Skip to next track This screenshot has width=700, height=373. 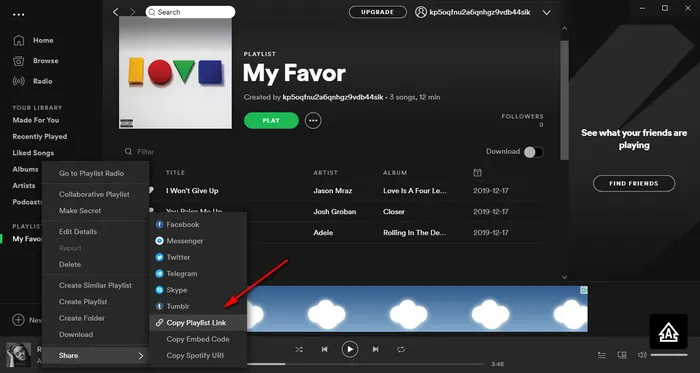click(375, 349)
